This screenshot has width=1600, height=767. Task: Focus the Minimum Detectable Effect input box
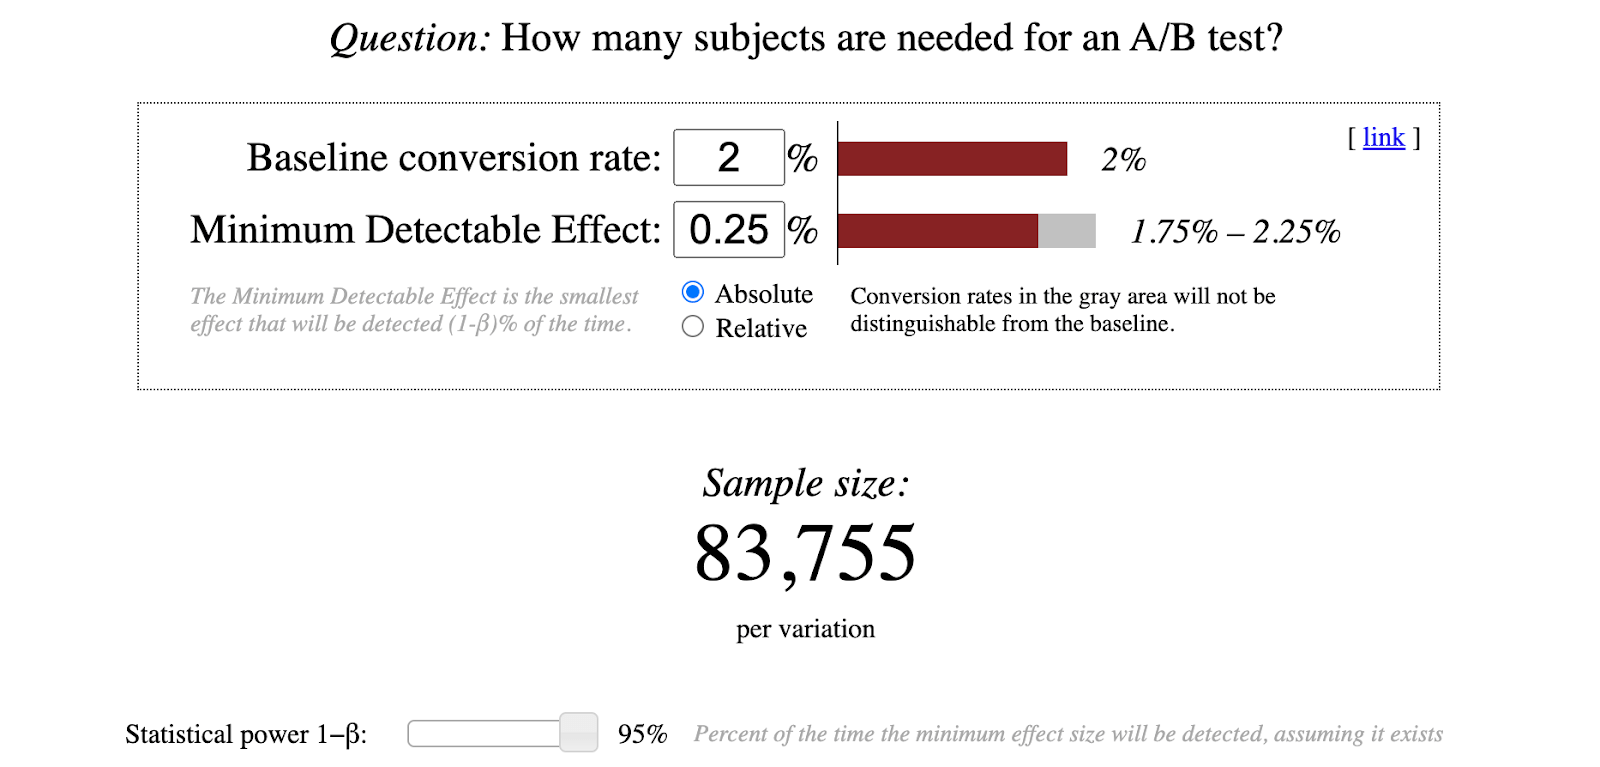[x=728, y=230]
